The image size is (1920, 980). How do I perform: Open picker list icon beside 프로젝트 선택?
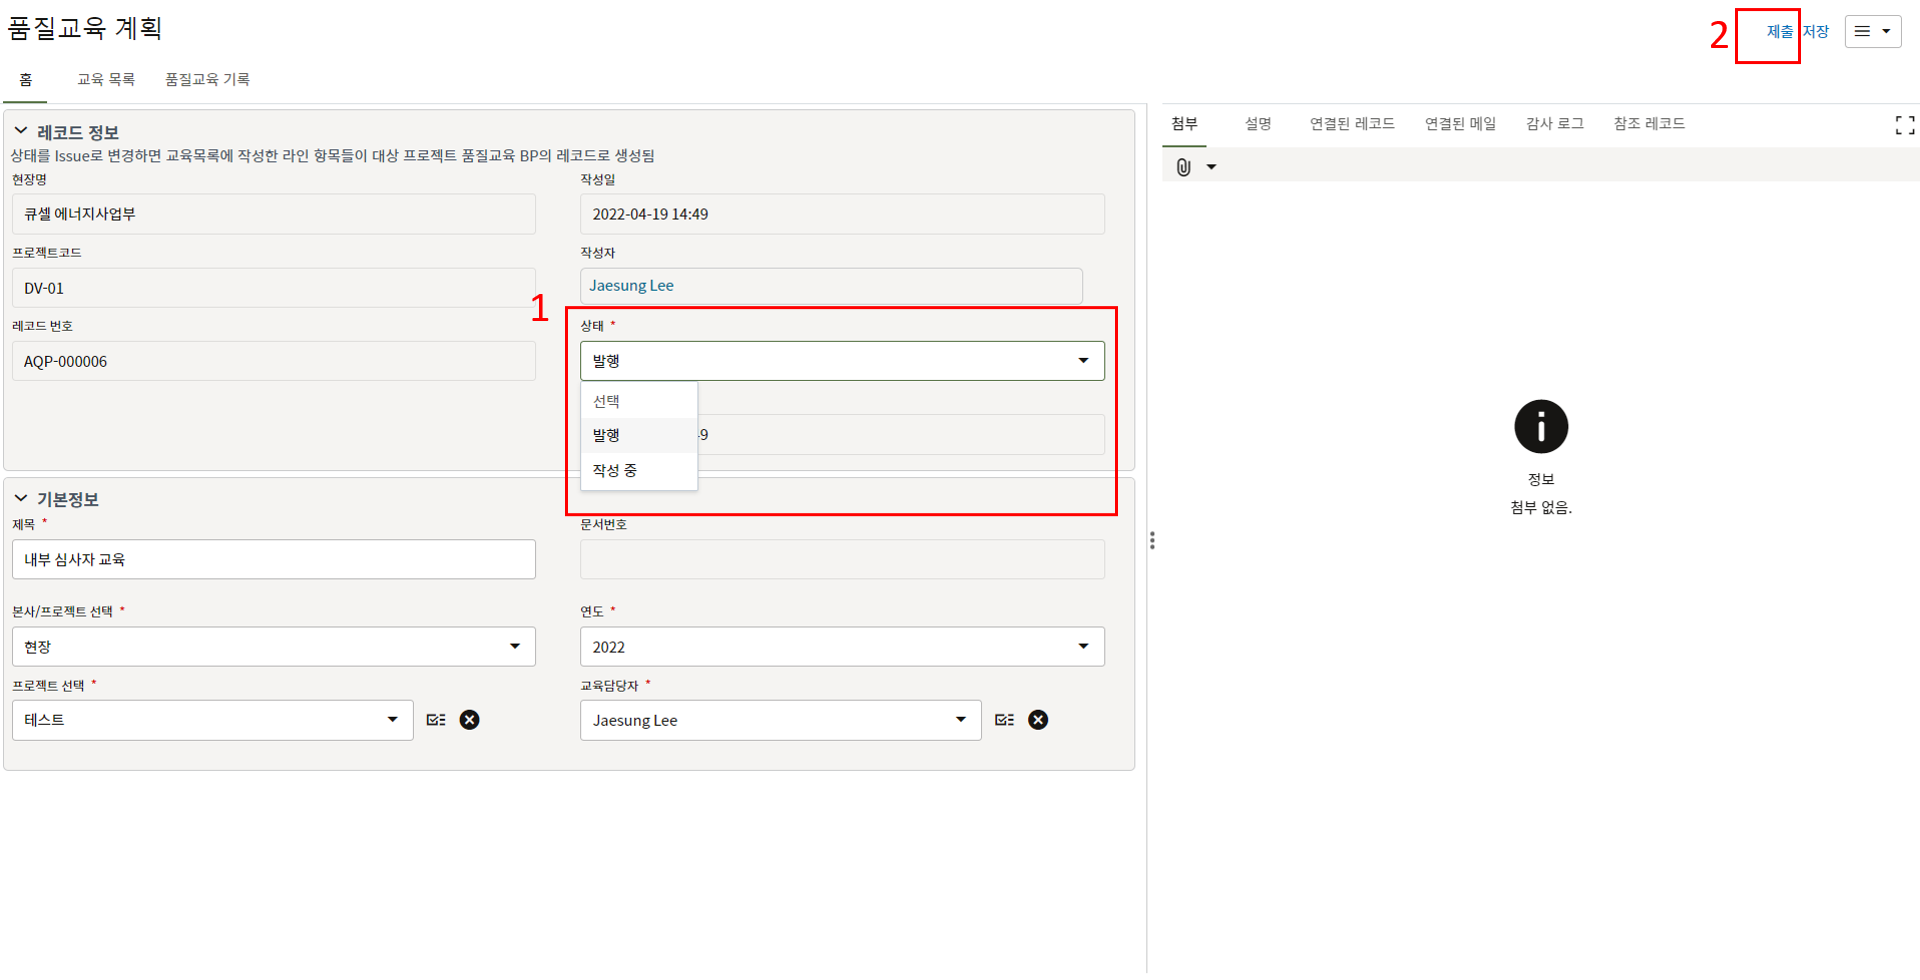click(x=436, y=720)
